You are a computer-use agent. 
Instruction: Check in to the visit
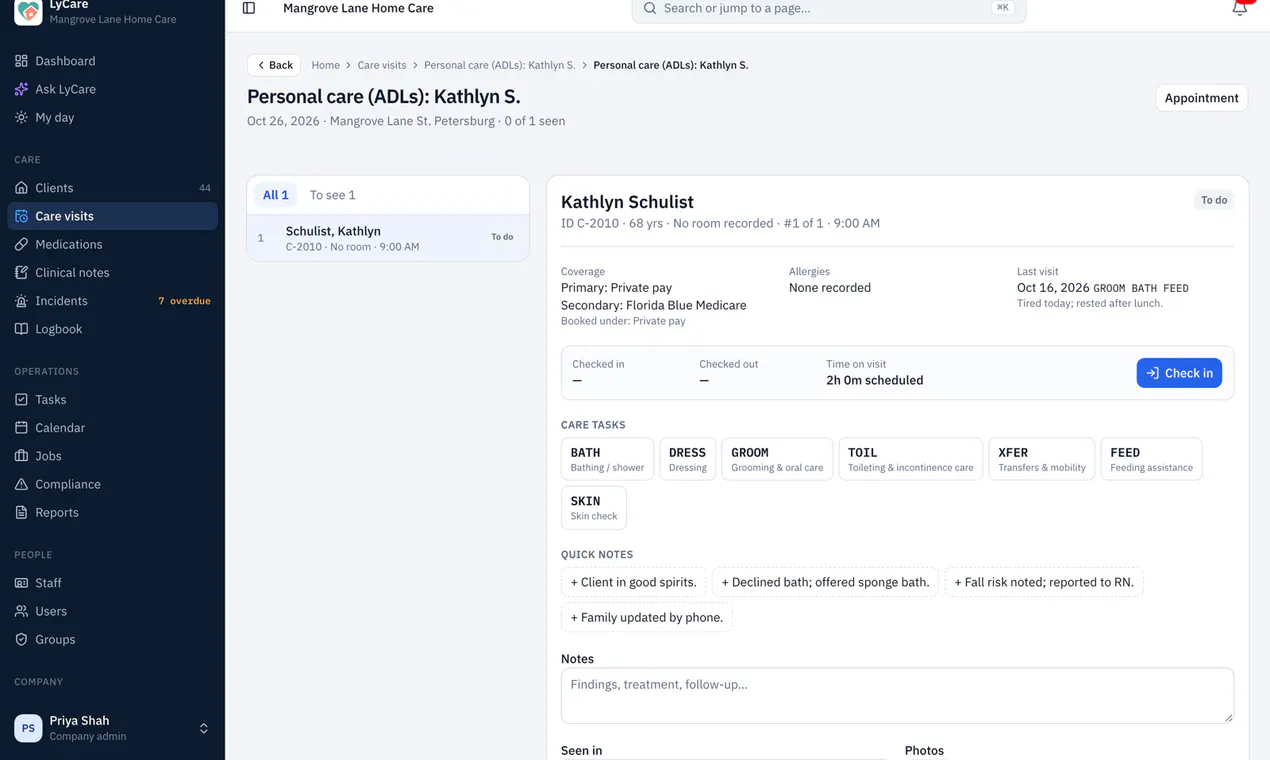pyautogui.click(x=1179, y=373)
